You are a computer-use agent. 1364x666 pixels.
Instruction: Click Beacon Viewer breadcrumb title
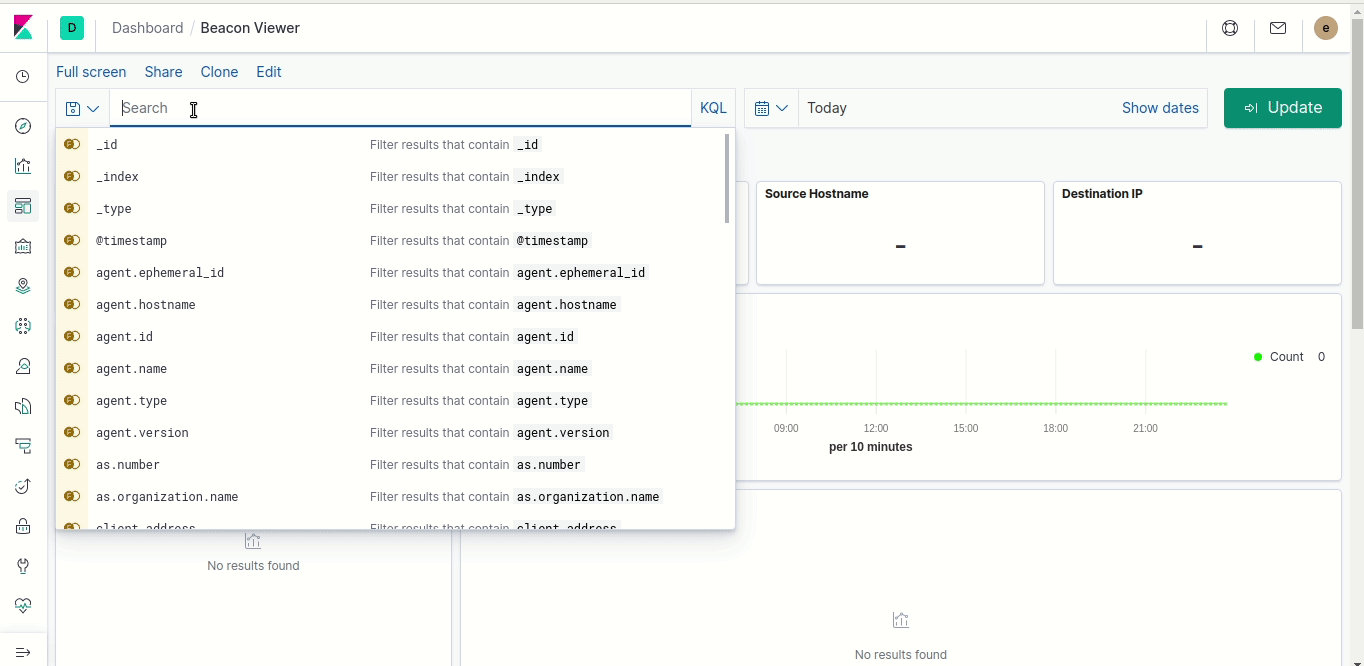[x=250, y=28]
